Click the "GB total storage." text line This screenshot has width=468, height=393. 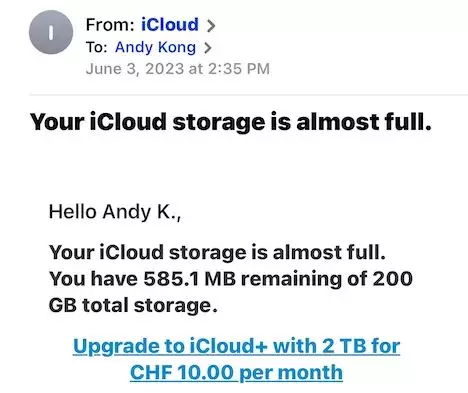pos(133,305)
